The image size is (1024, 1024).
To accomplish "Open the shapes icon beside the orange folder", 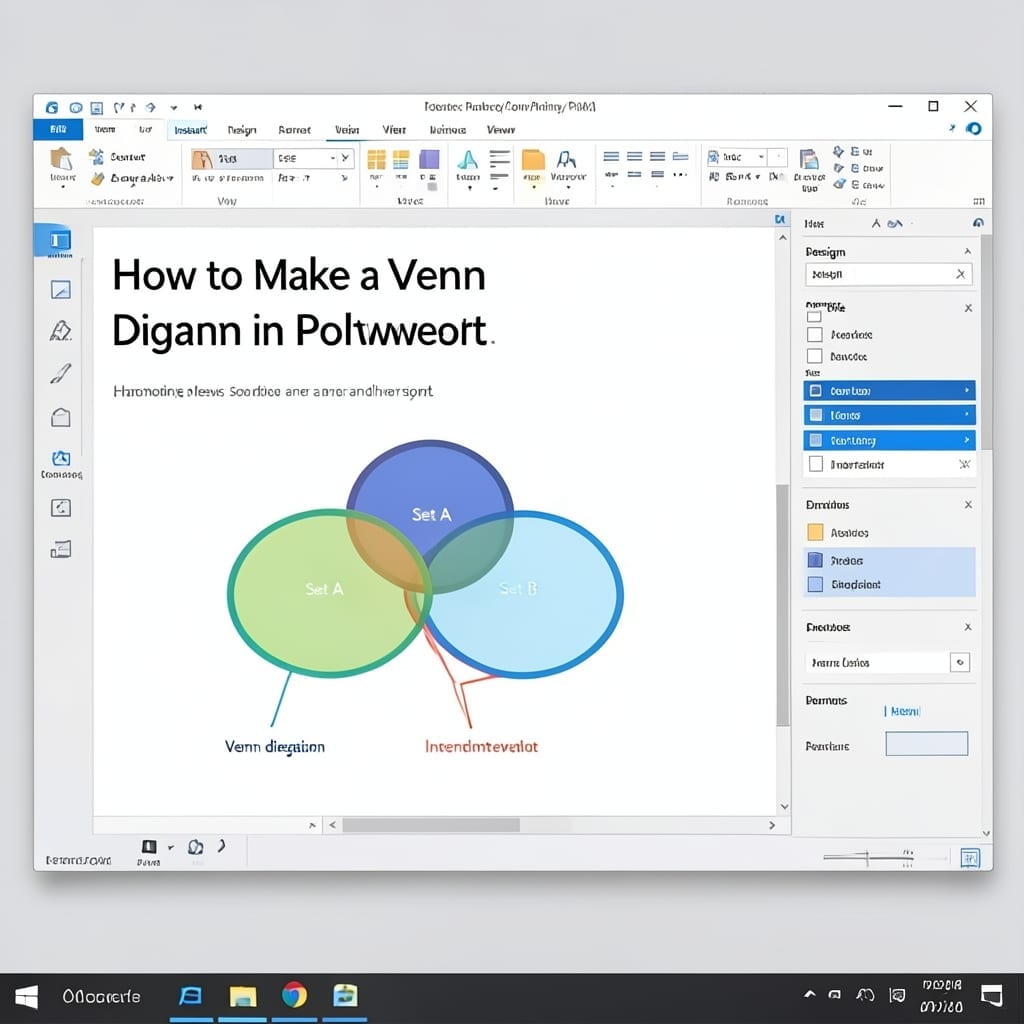I will [566, 159].
